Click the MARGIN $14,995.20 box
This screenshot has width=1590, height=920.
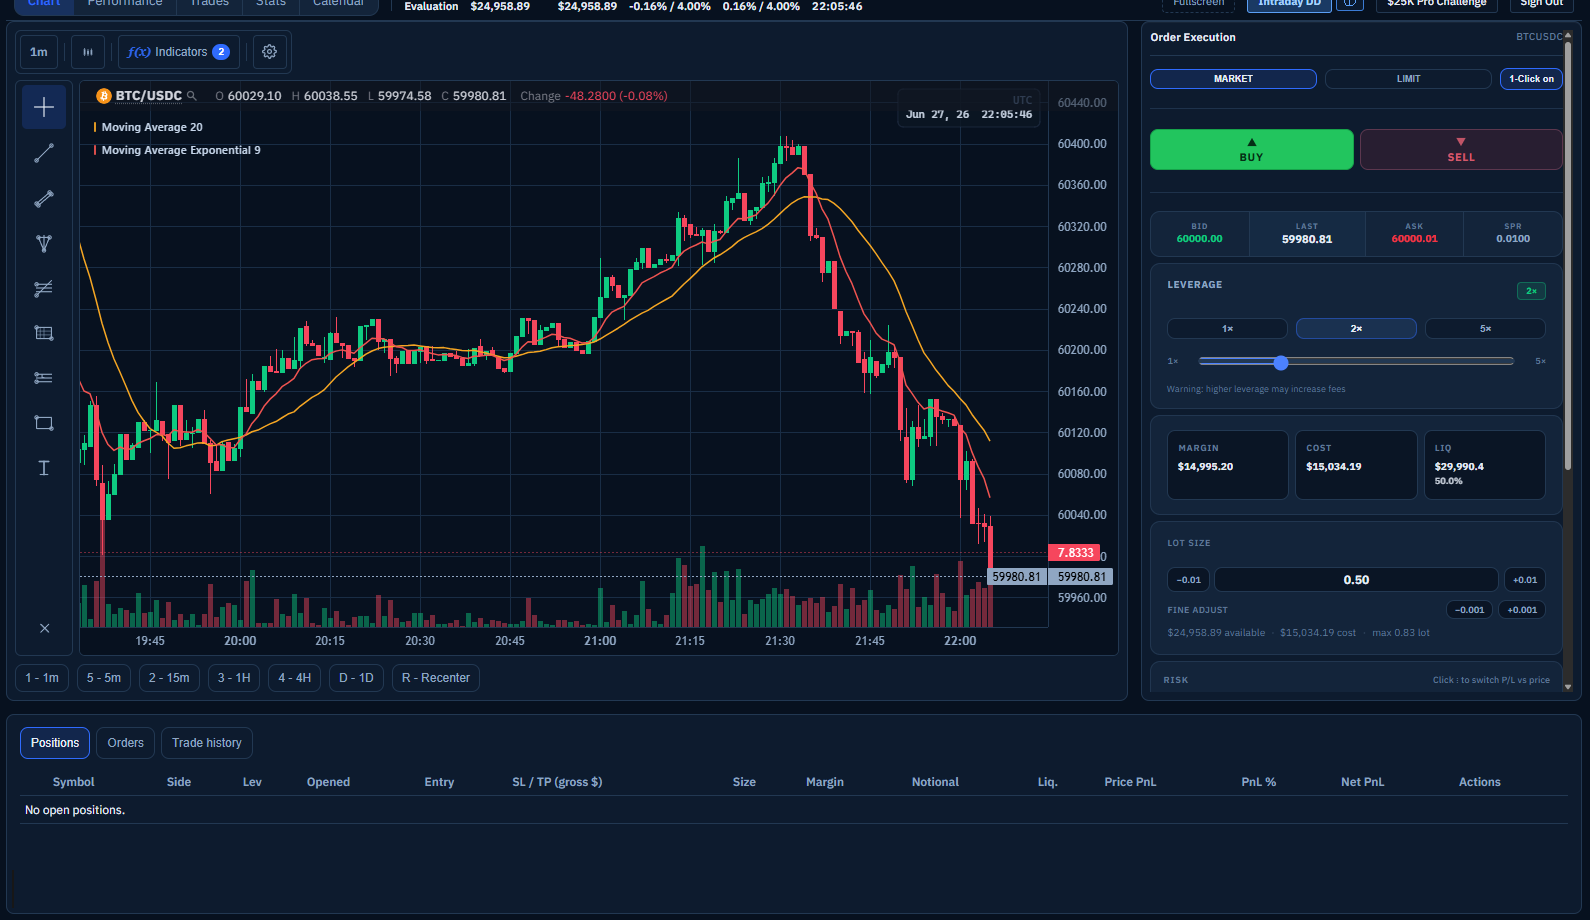pyautogui.click(x=1228, y=465)
